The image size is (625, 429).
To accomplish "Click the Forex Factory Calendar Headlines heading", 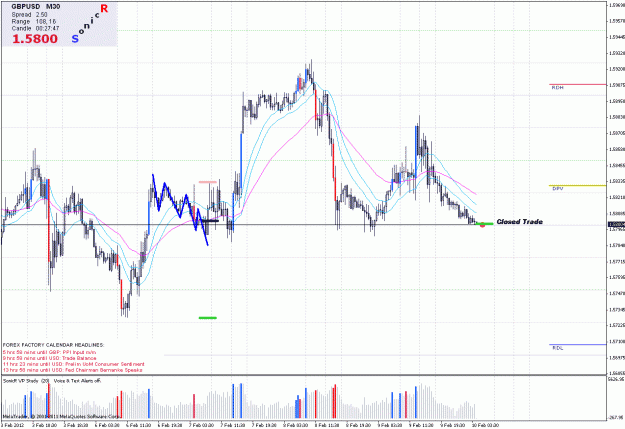I will pyautogui.click(x=53, y=345).
